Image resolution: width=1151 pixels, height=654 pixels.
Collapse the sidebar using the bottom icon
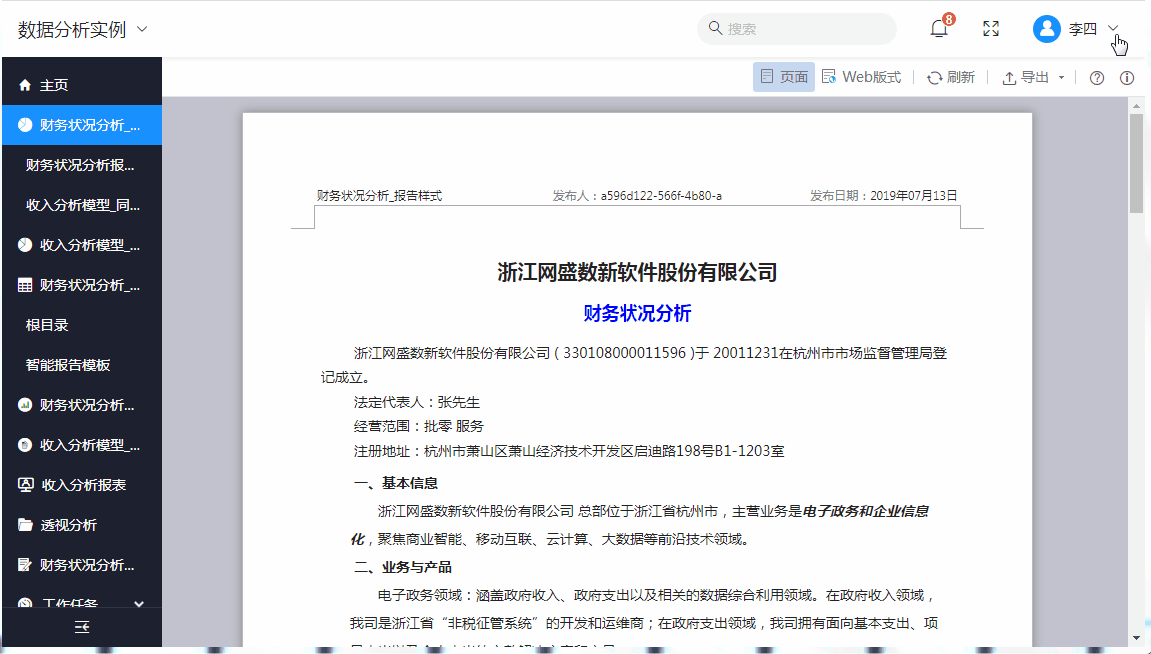81,627
